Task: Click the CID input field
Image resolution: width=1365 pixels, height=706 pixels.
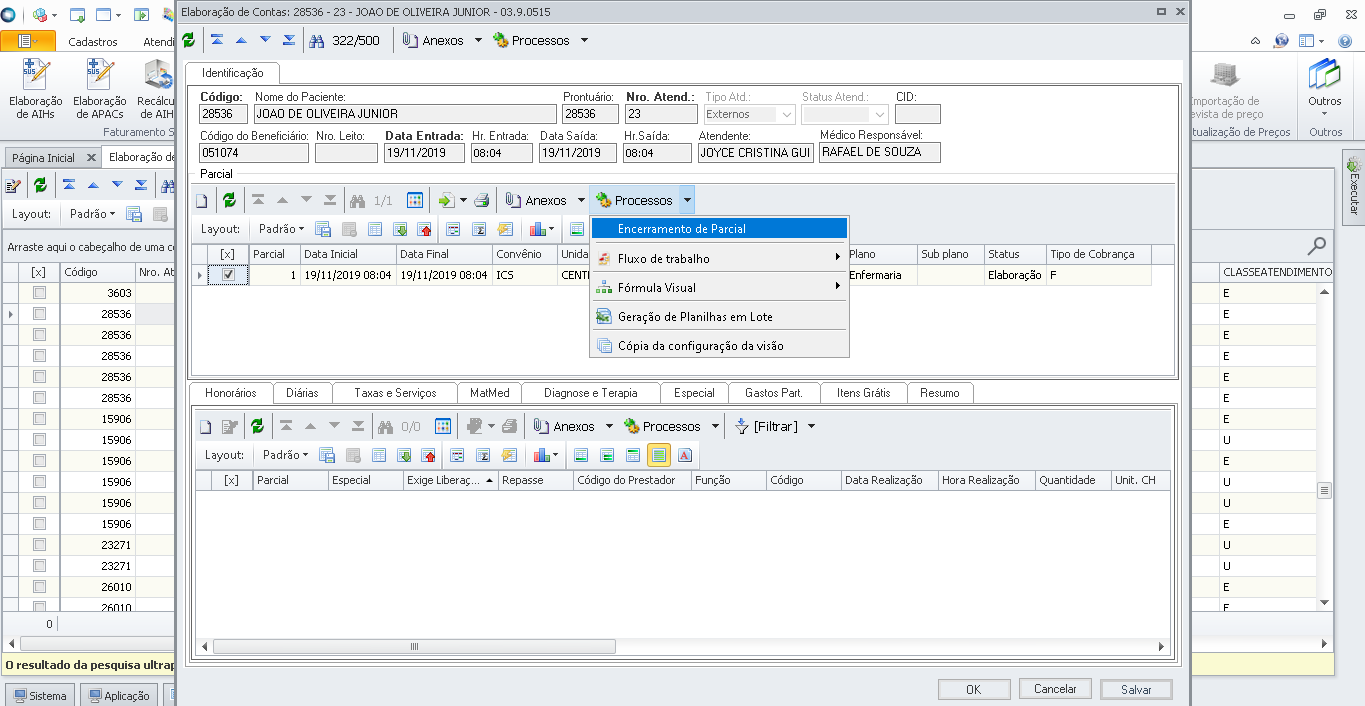Action: coord(917,114)
